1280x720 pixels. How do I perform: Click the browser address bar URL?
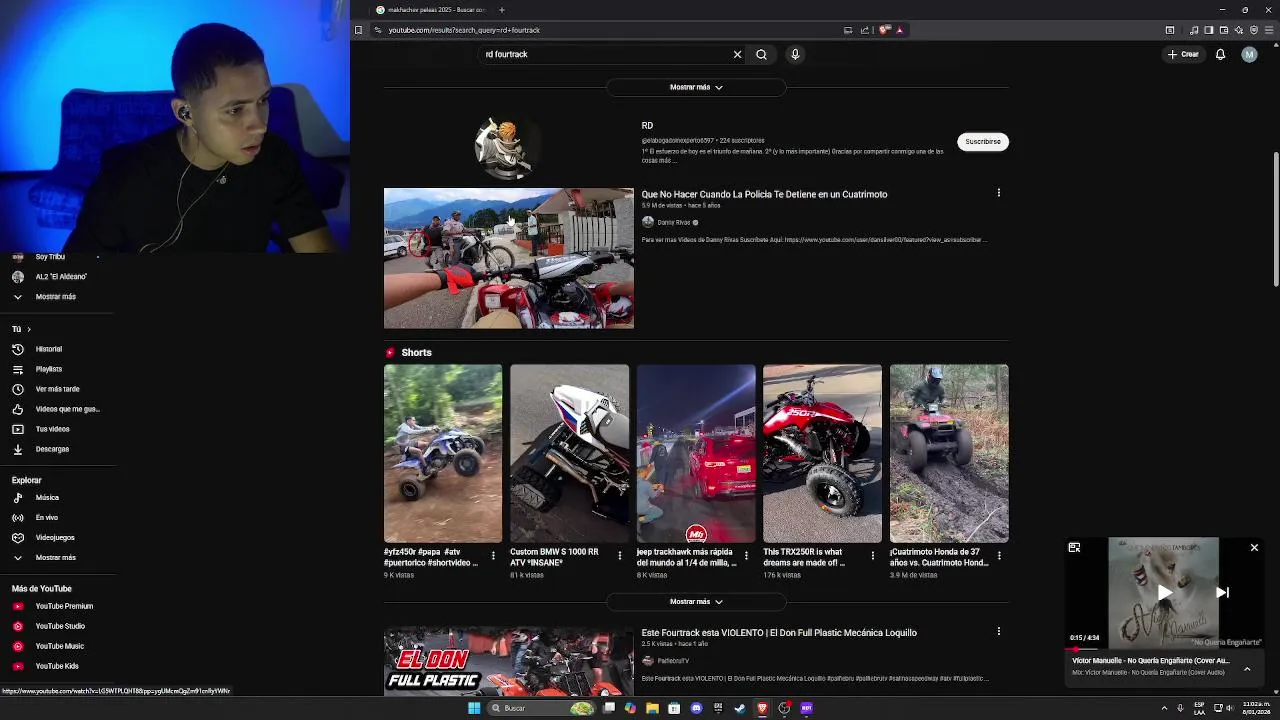tap(464, 30)
